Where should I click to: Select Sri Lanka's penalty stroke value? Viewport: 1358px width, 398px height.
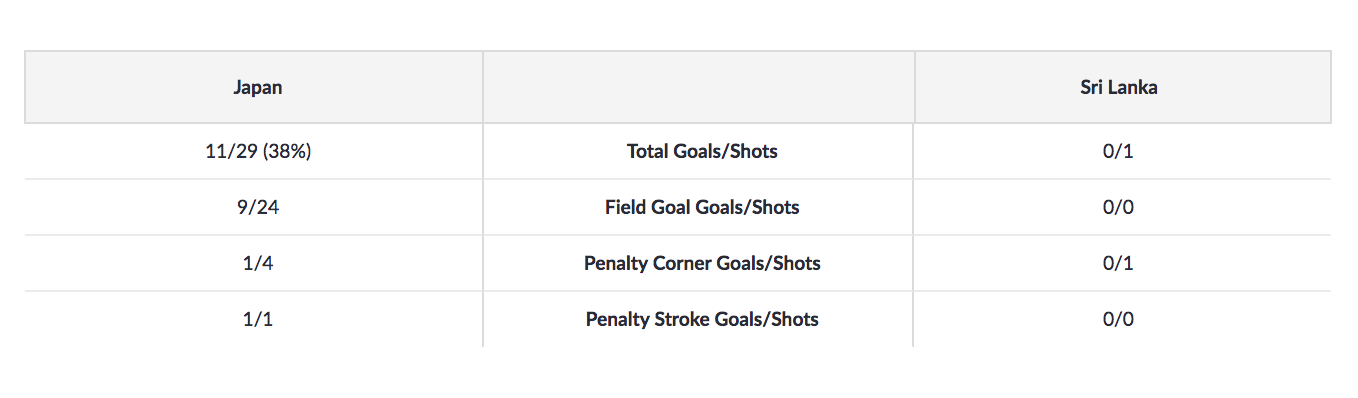1119,320
